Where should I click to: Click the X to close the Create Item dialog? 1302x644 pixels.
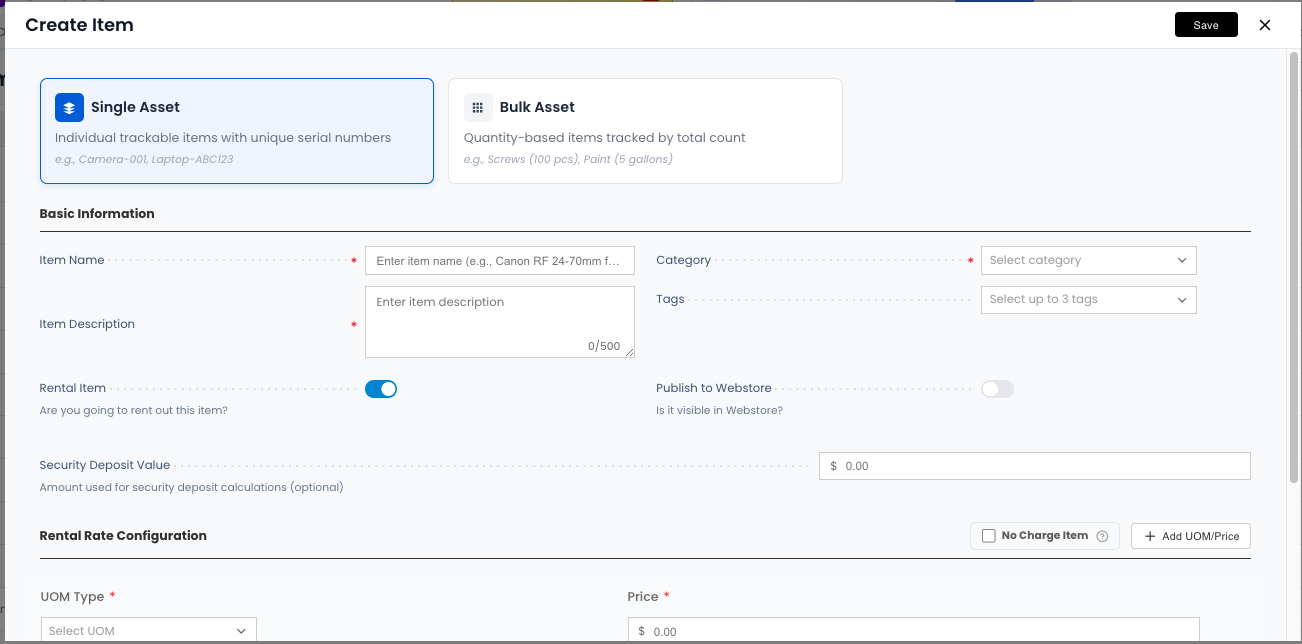click(1264, 25)
